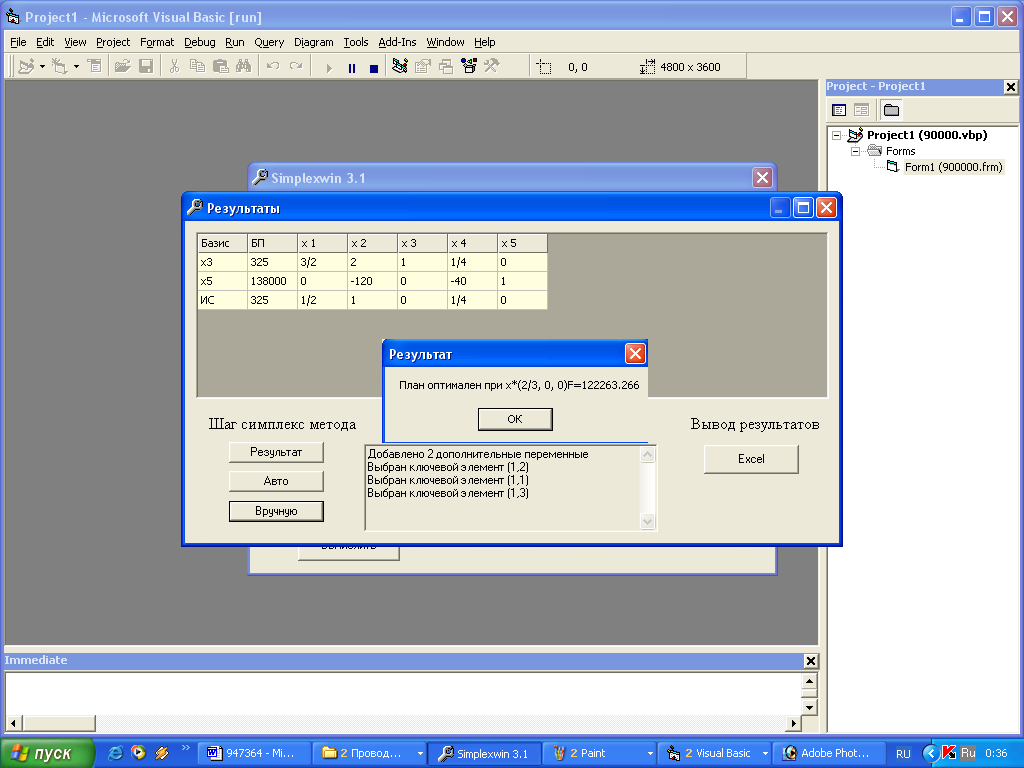Image resolution: width=1024 pixels, height=768 pixels.
Task: Collapse the Project1 (90000.vbp) tree node
Action: (837, 136)
